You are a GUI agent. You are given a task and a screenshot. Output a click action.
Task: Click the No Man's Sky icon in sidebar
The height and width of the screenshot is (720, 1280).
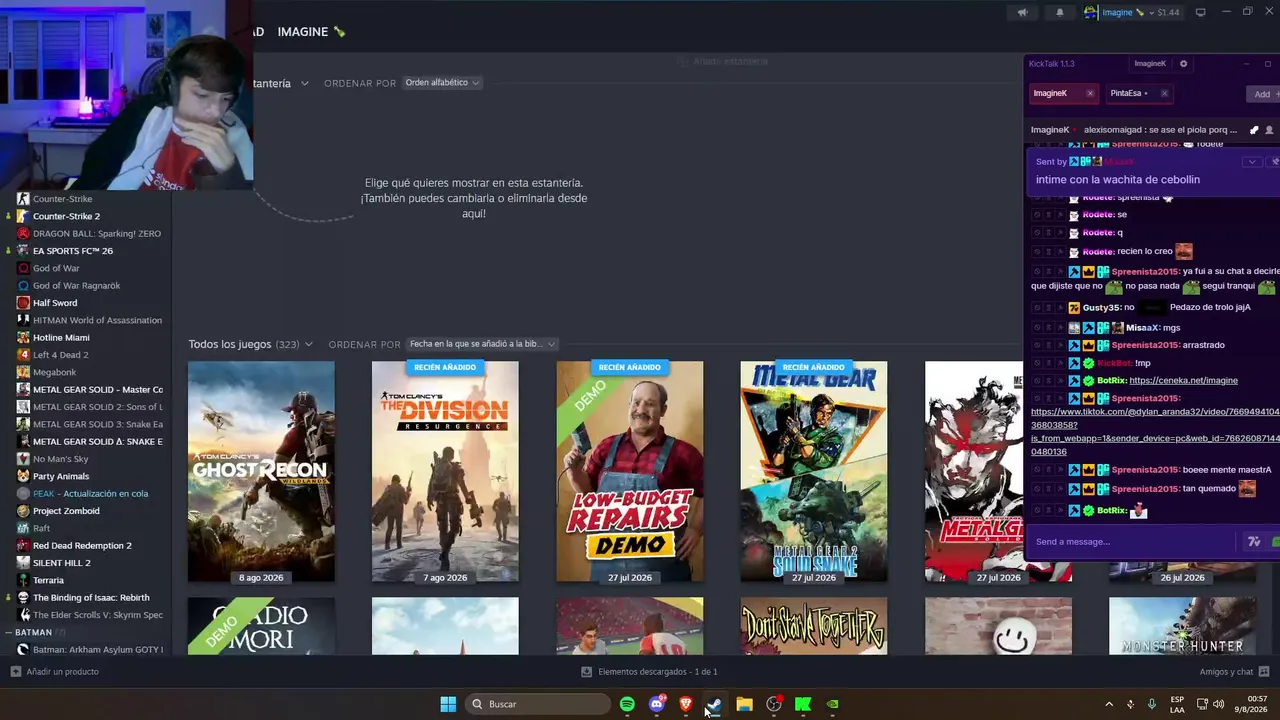(24, 459)
